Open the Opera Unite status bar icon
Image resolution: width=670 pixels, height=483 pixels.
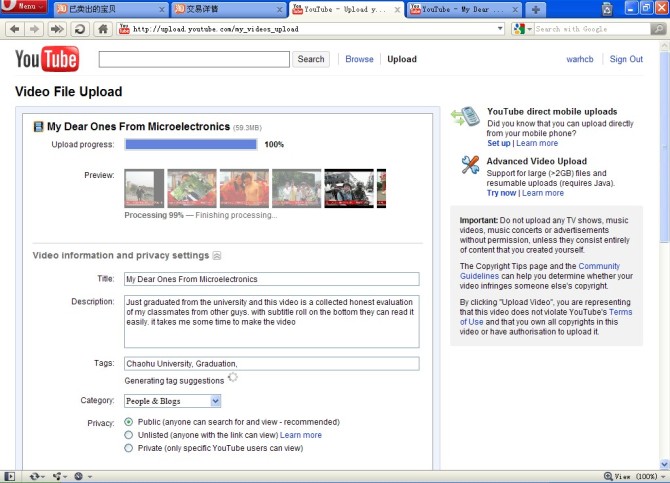[59, 476]
